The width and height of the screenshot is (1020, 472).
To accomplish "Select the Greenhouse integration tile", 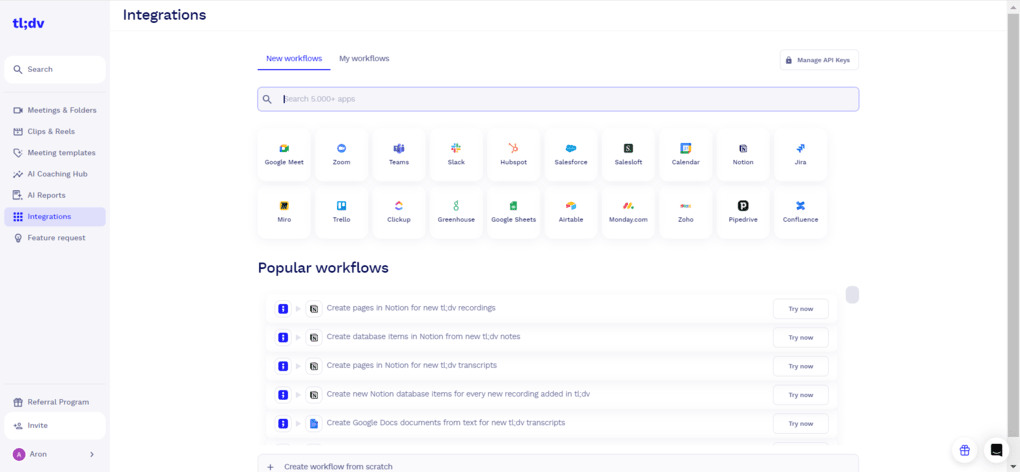I will click(x=456, y=213).
